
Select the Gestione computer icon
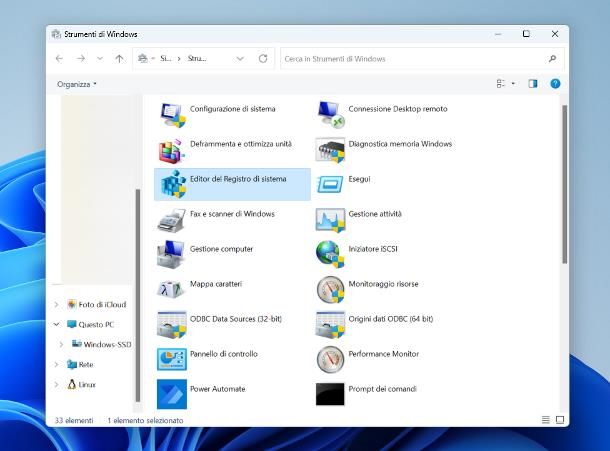click(x=171, y=254)
